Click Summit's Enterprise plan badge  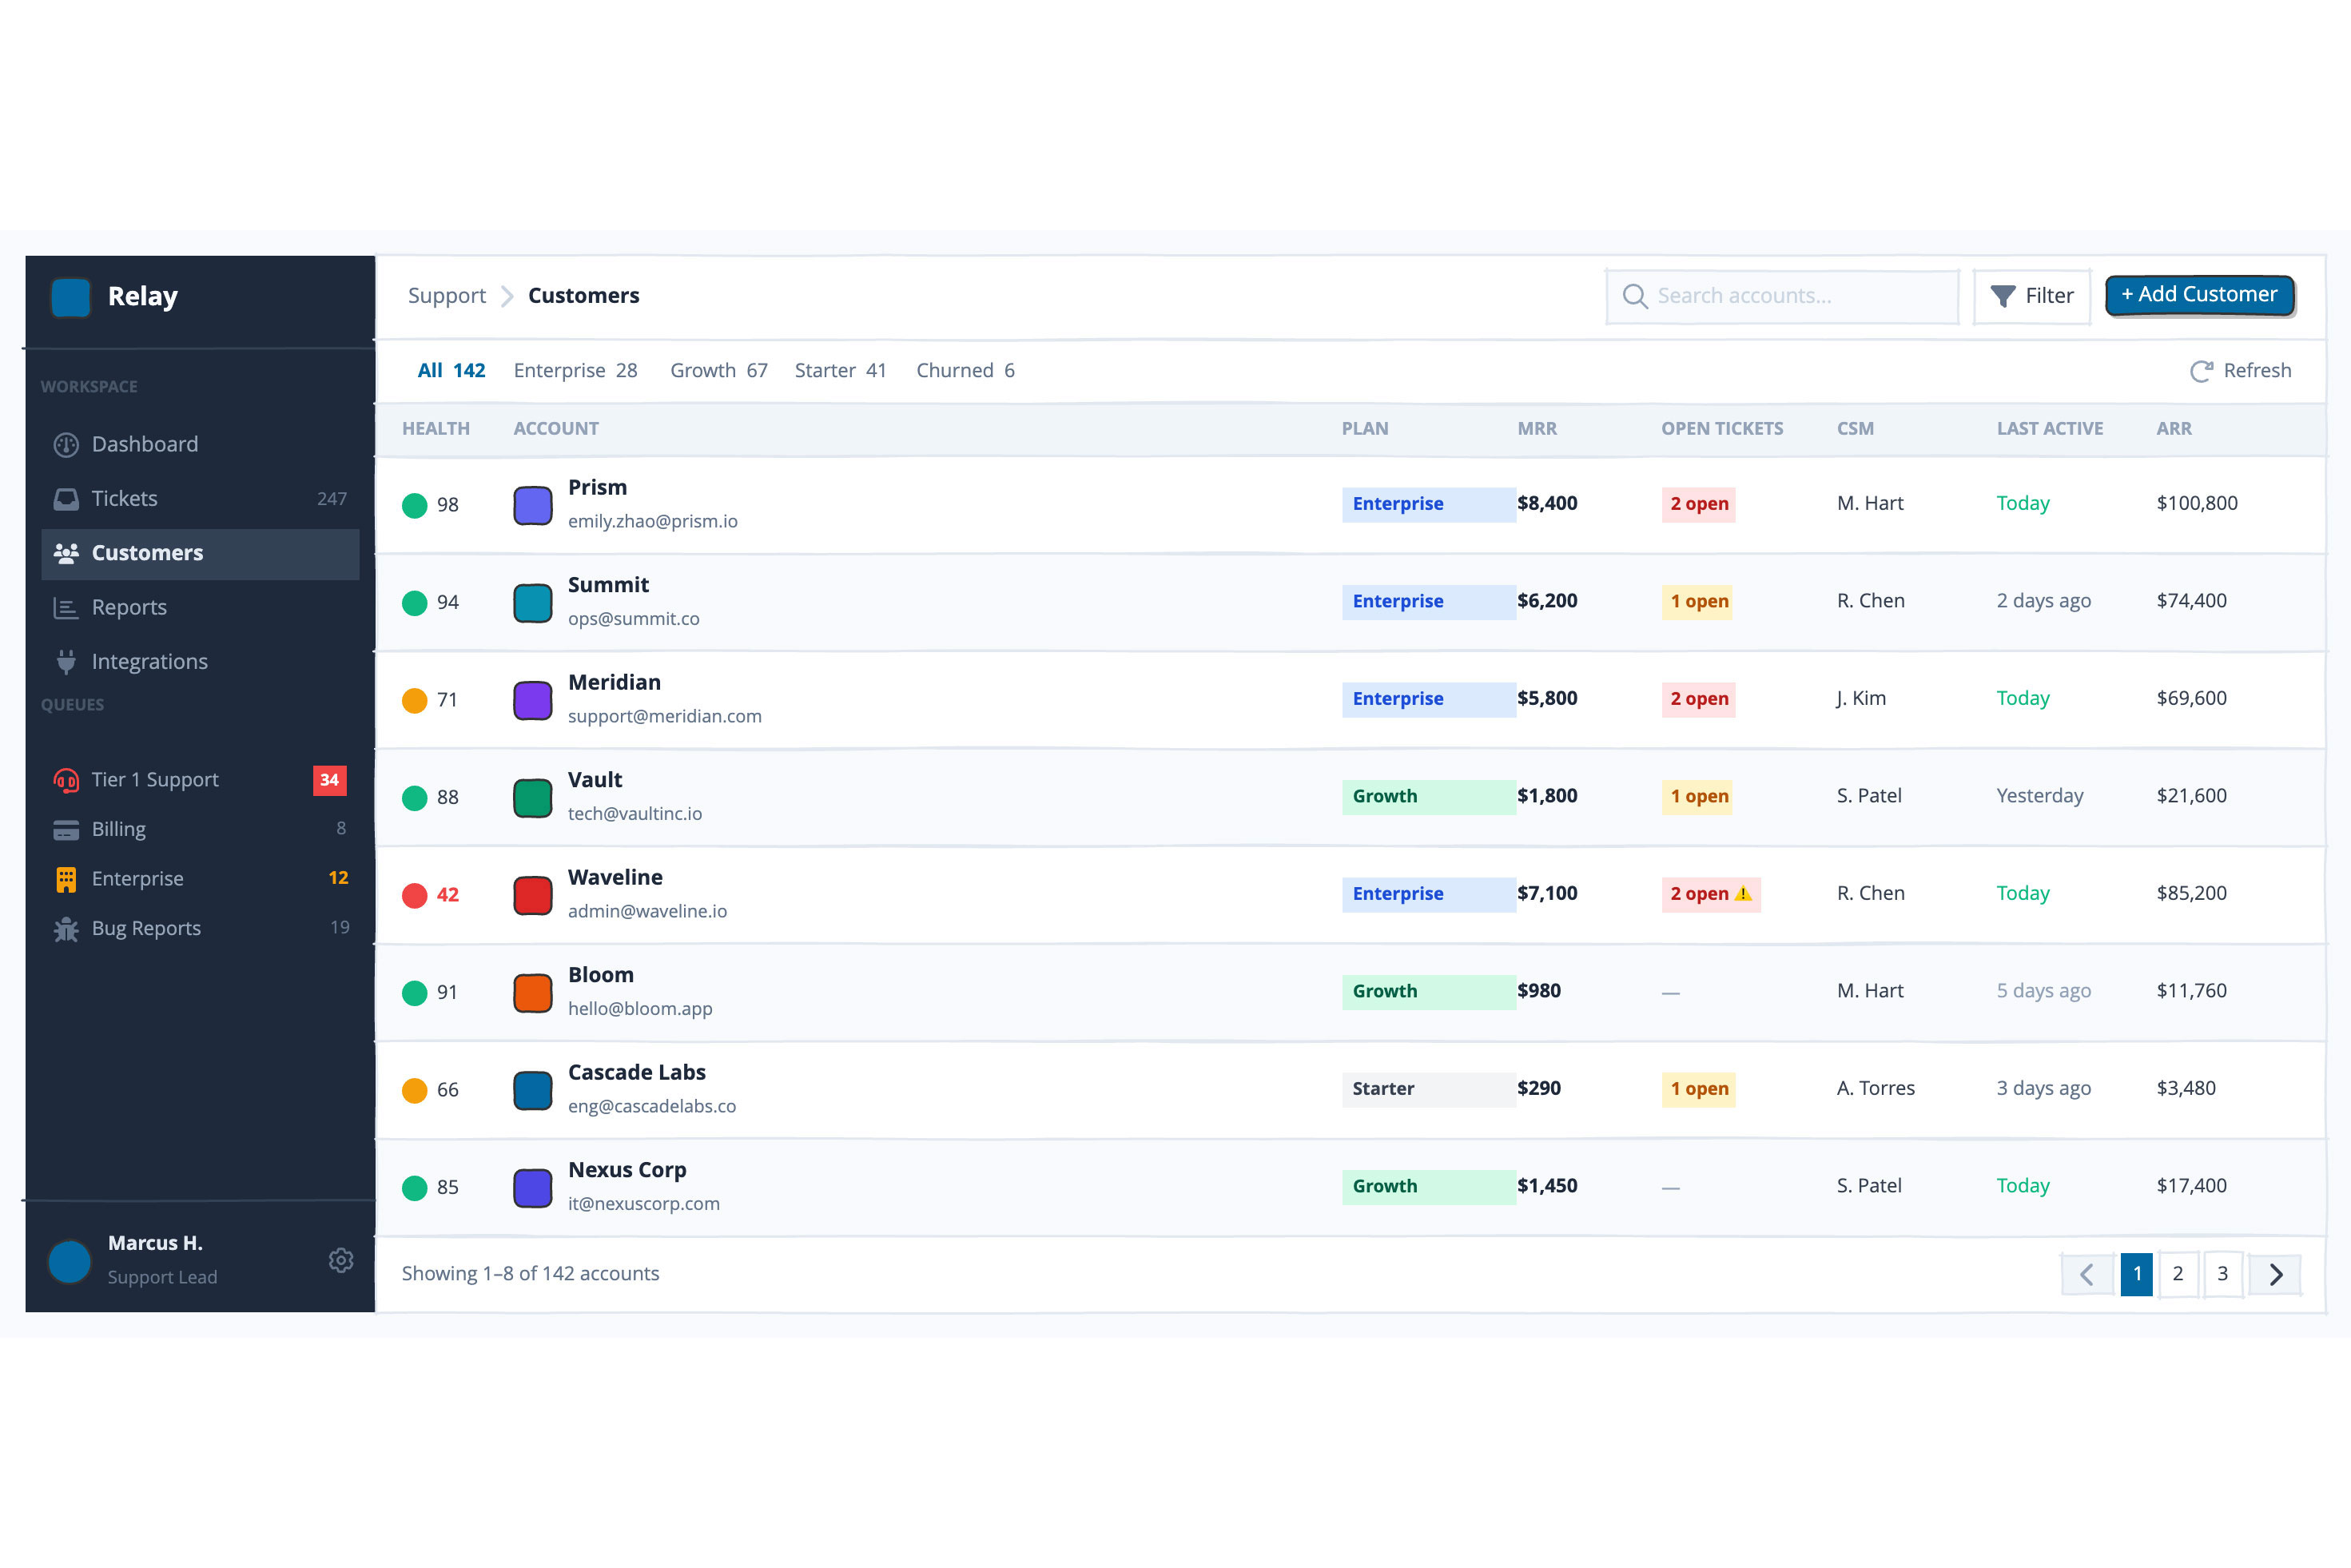pos(1428,602)
